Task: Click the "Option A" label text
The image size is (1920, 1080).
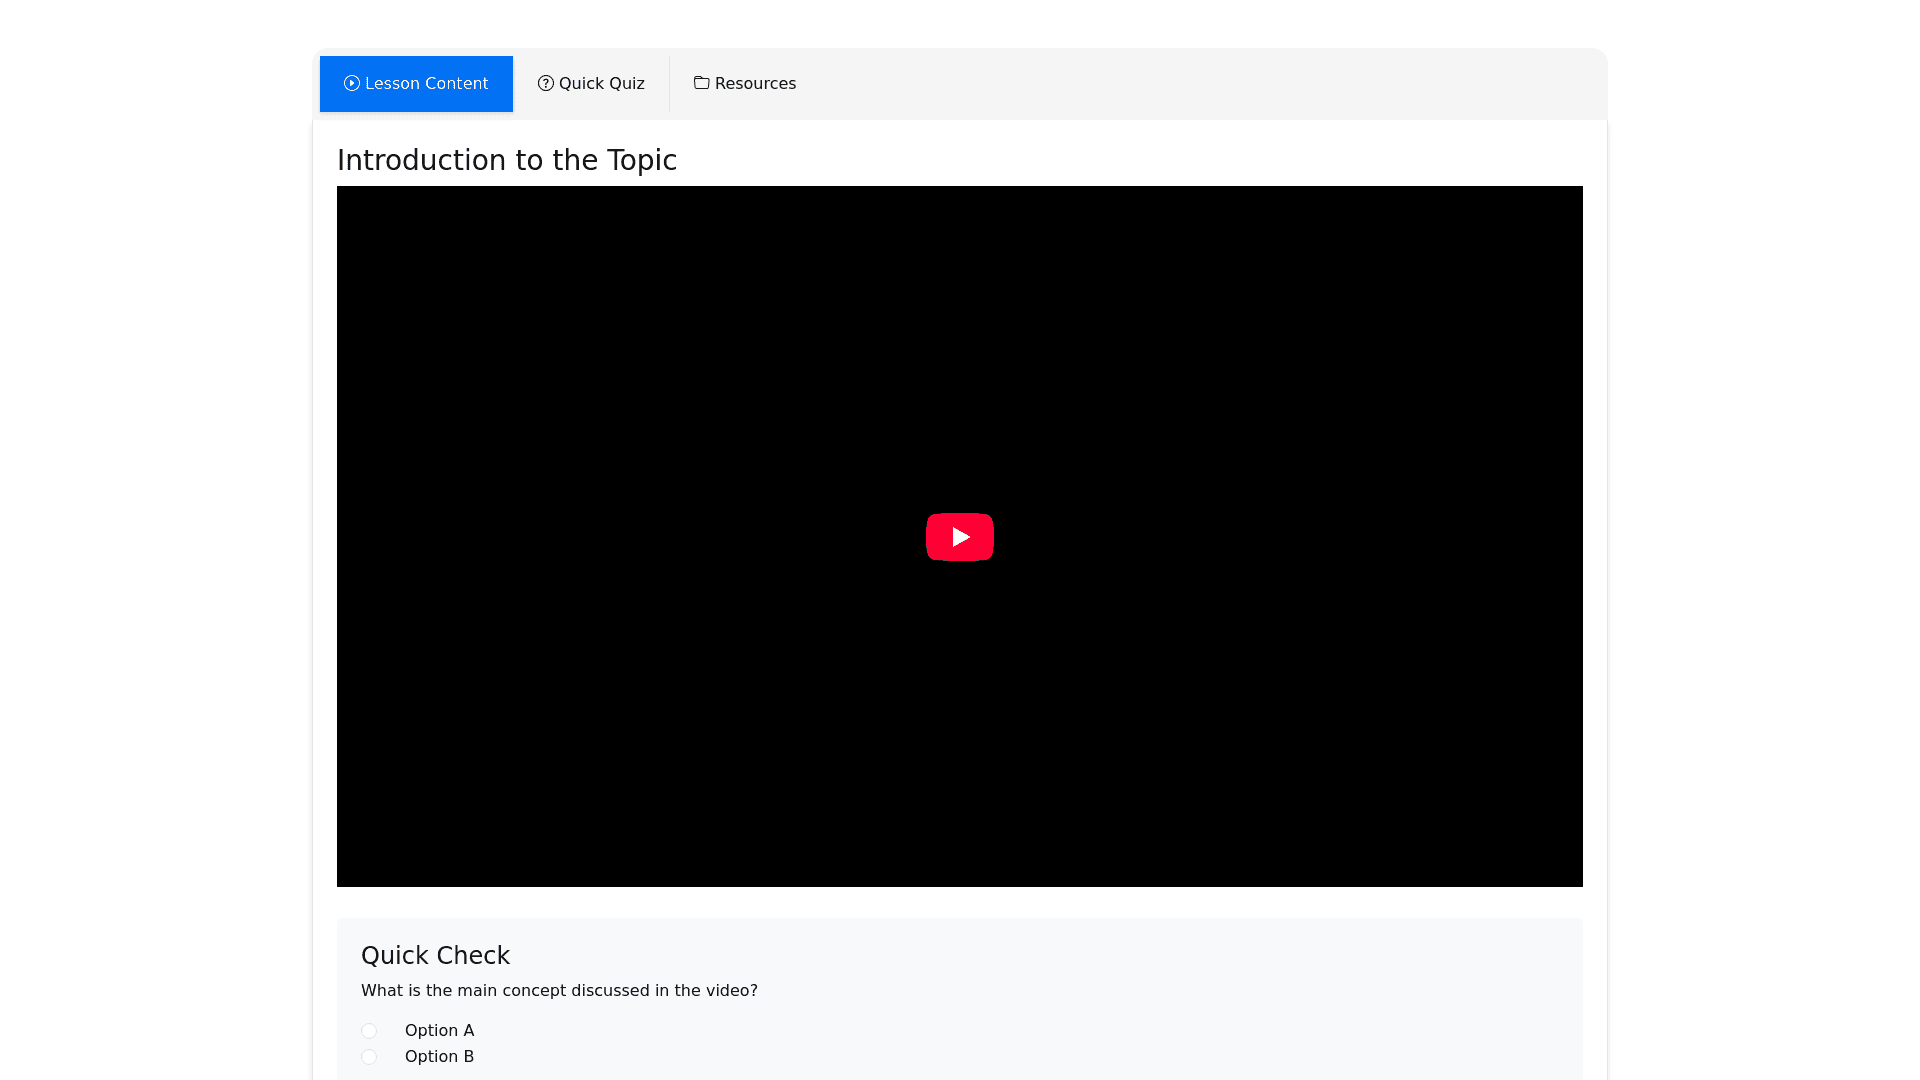Action: click(439, 1031)
